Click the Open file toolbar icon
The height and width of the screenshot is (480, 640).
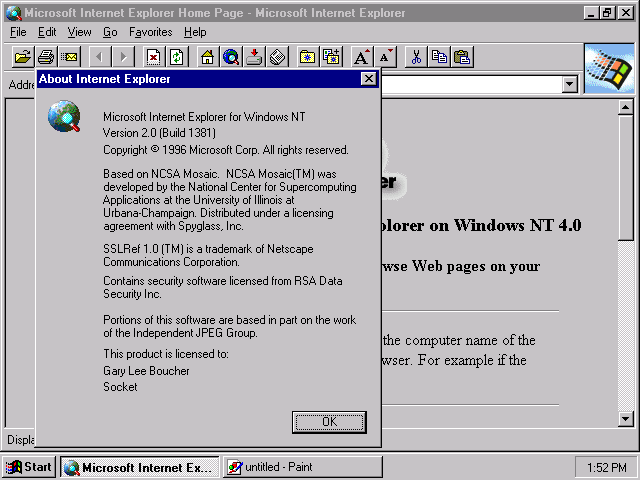click(22, 57)
